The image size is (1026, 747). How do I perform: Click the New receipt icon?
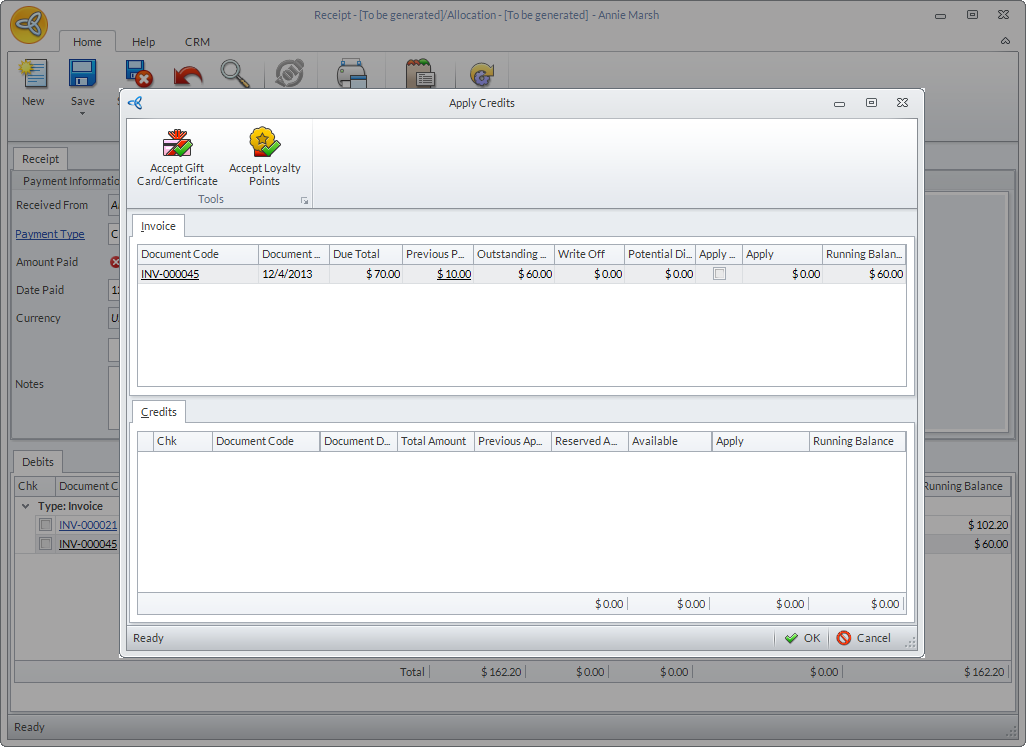(33, 75)
